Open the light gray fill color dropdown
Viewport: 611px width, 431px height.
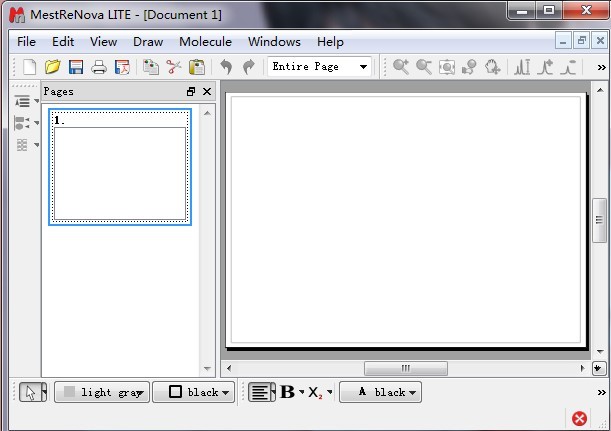(x=102, y=392)
